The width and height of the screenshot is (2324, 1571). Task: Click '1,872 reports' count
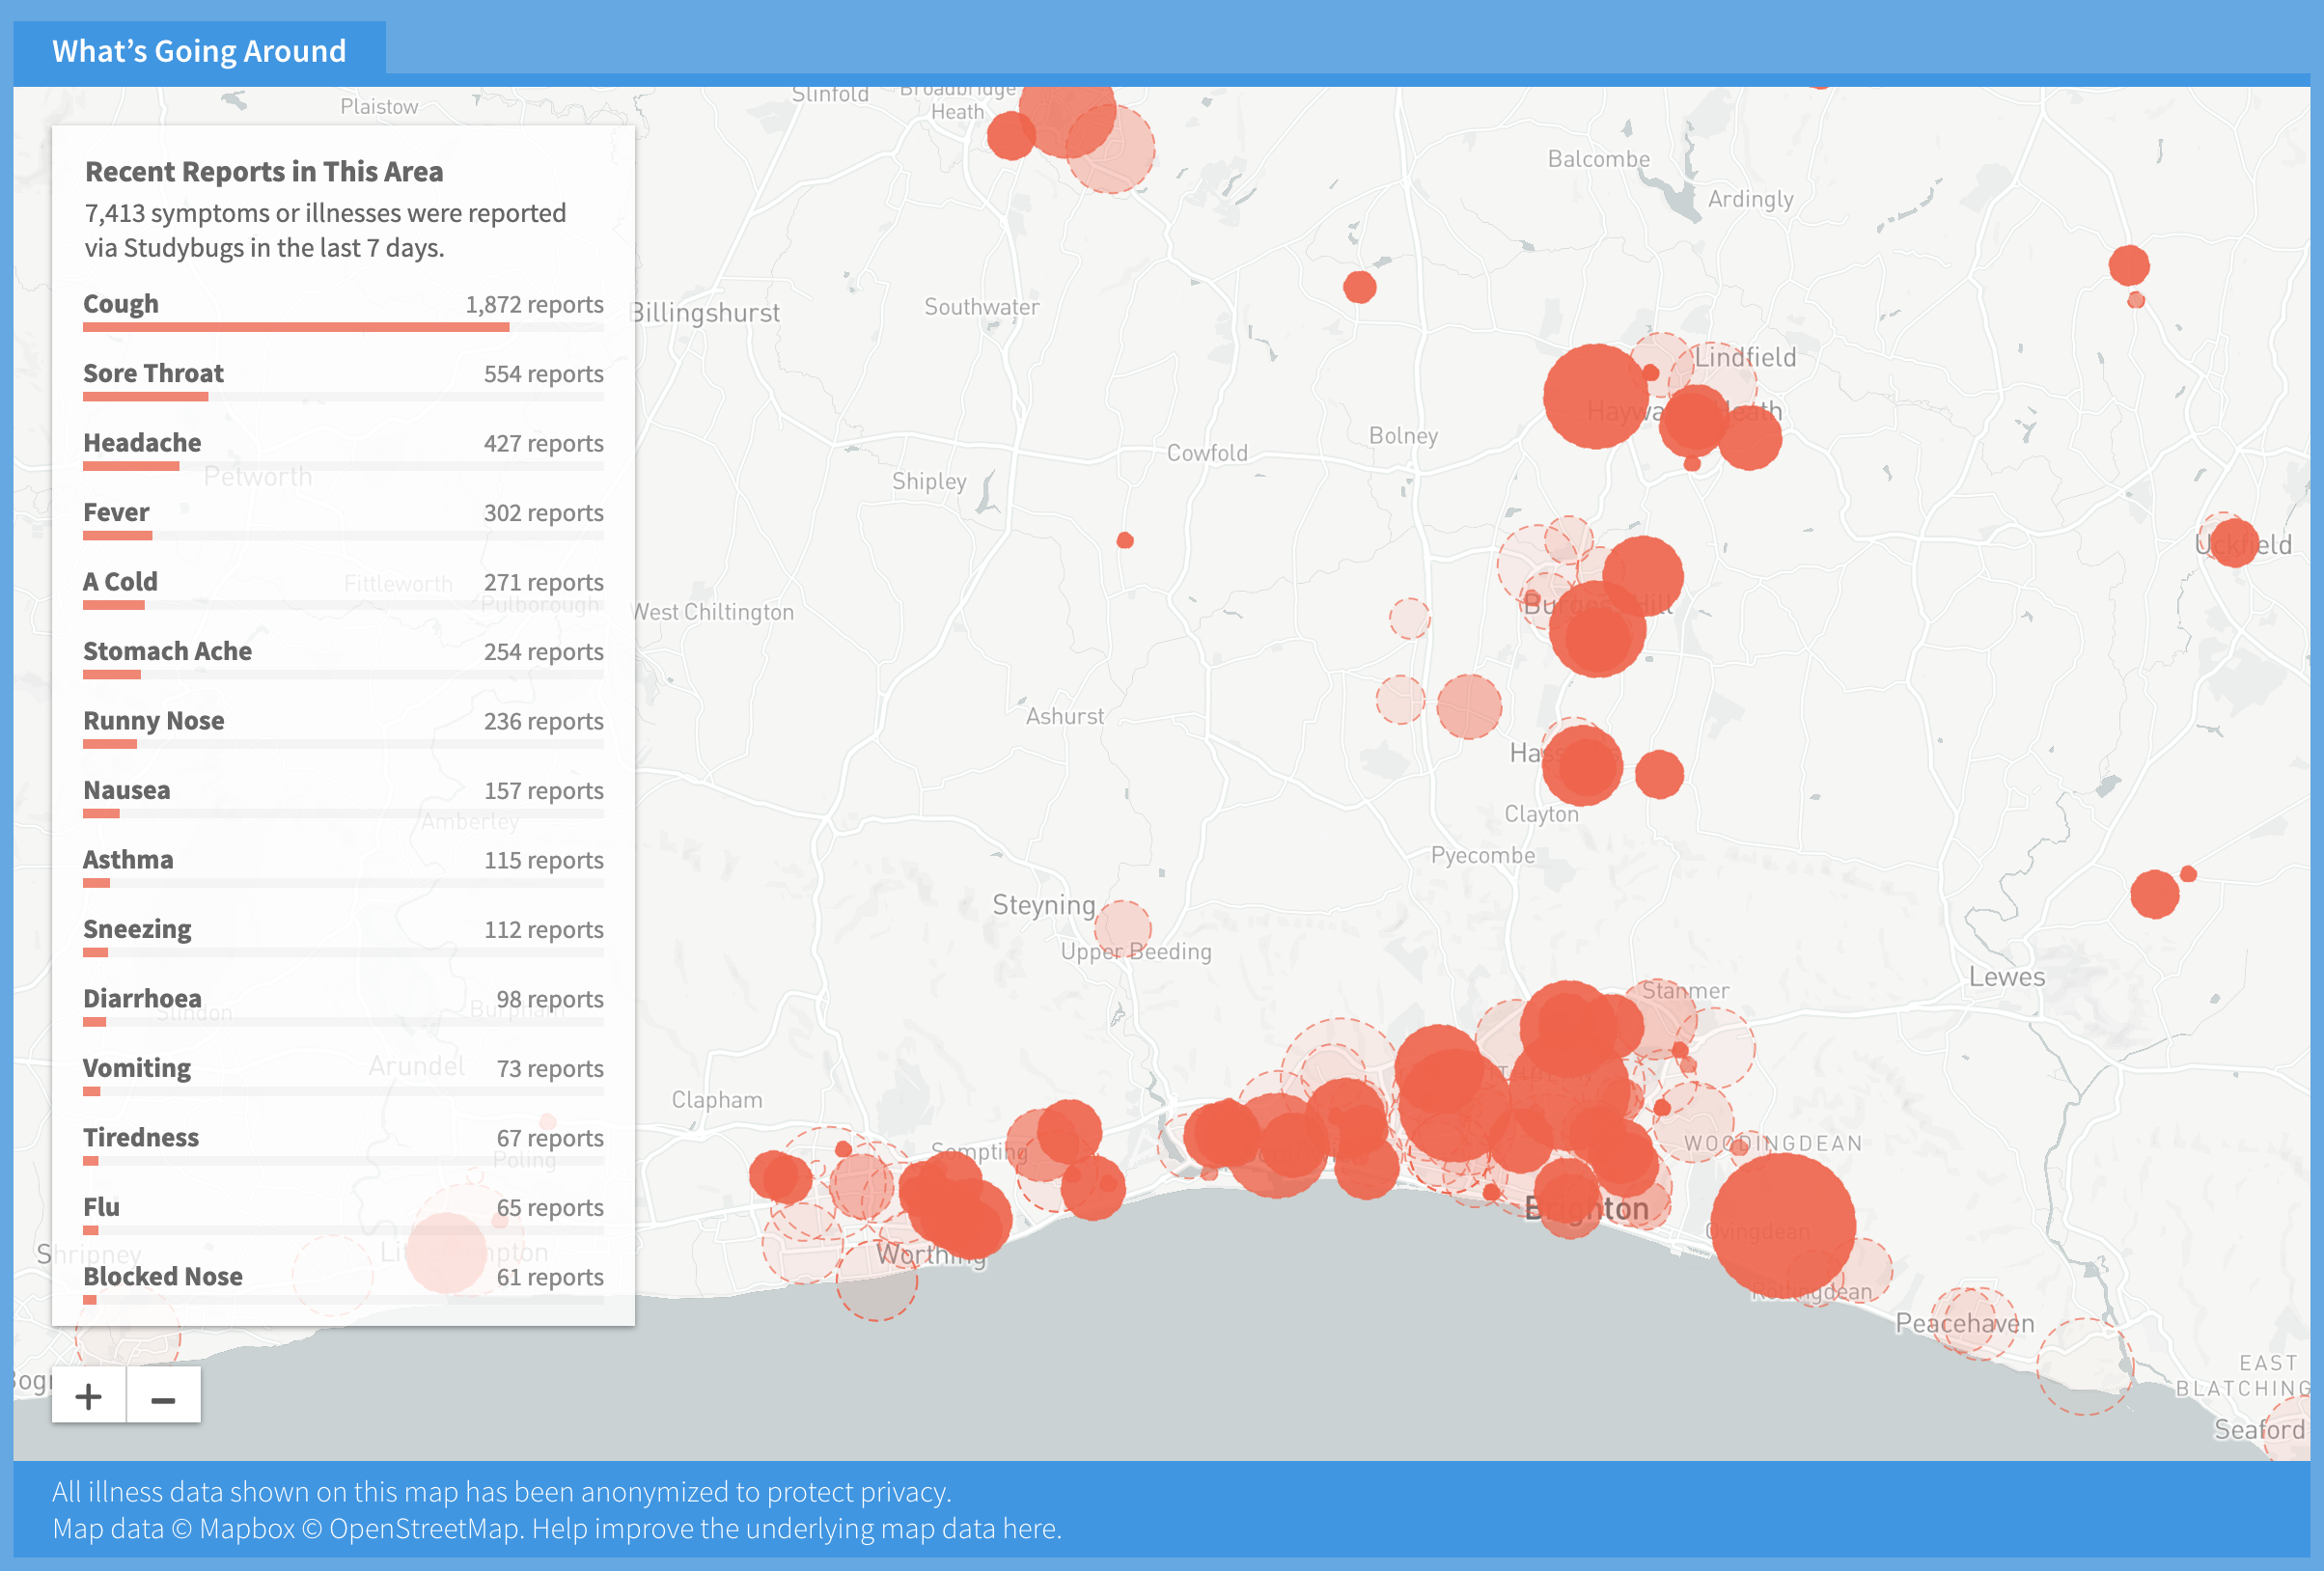(534, 304)
